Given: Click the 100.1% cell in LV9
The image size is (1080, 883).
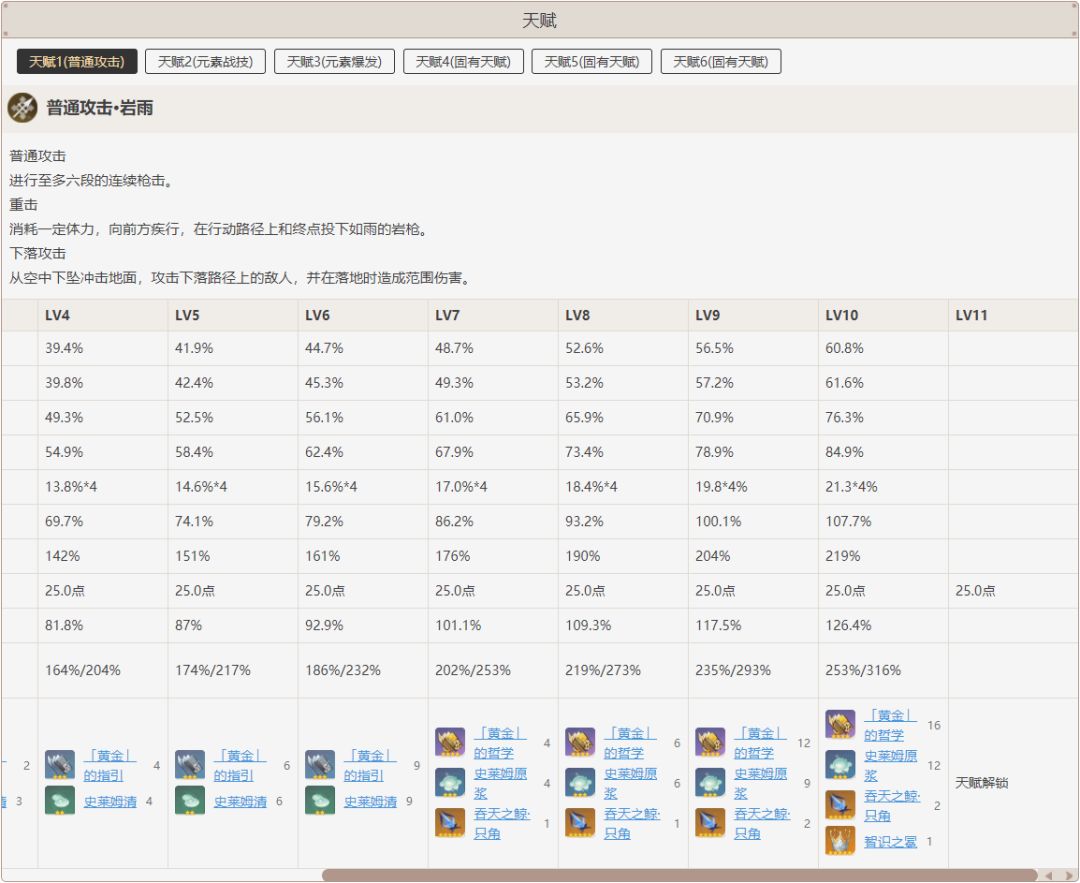Looking at the screenshot, I should (754, 521).
